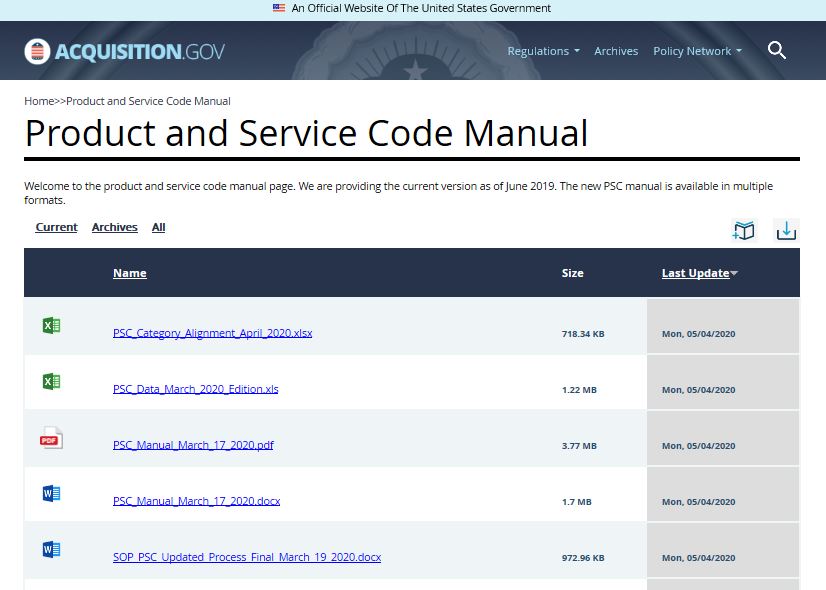The width and height of the screenshot is (826, 590).
Task: Click the Size column header
Action: pyautogui.click(x=572, y=273)
